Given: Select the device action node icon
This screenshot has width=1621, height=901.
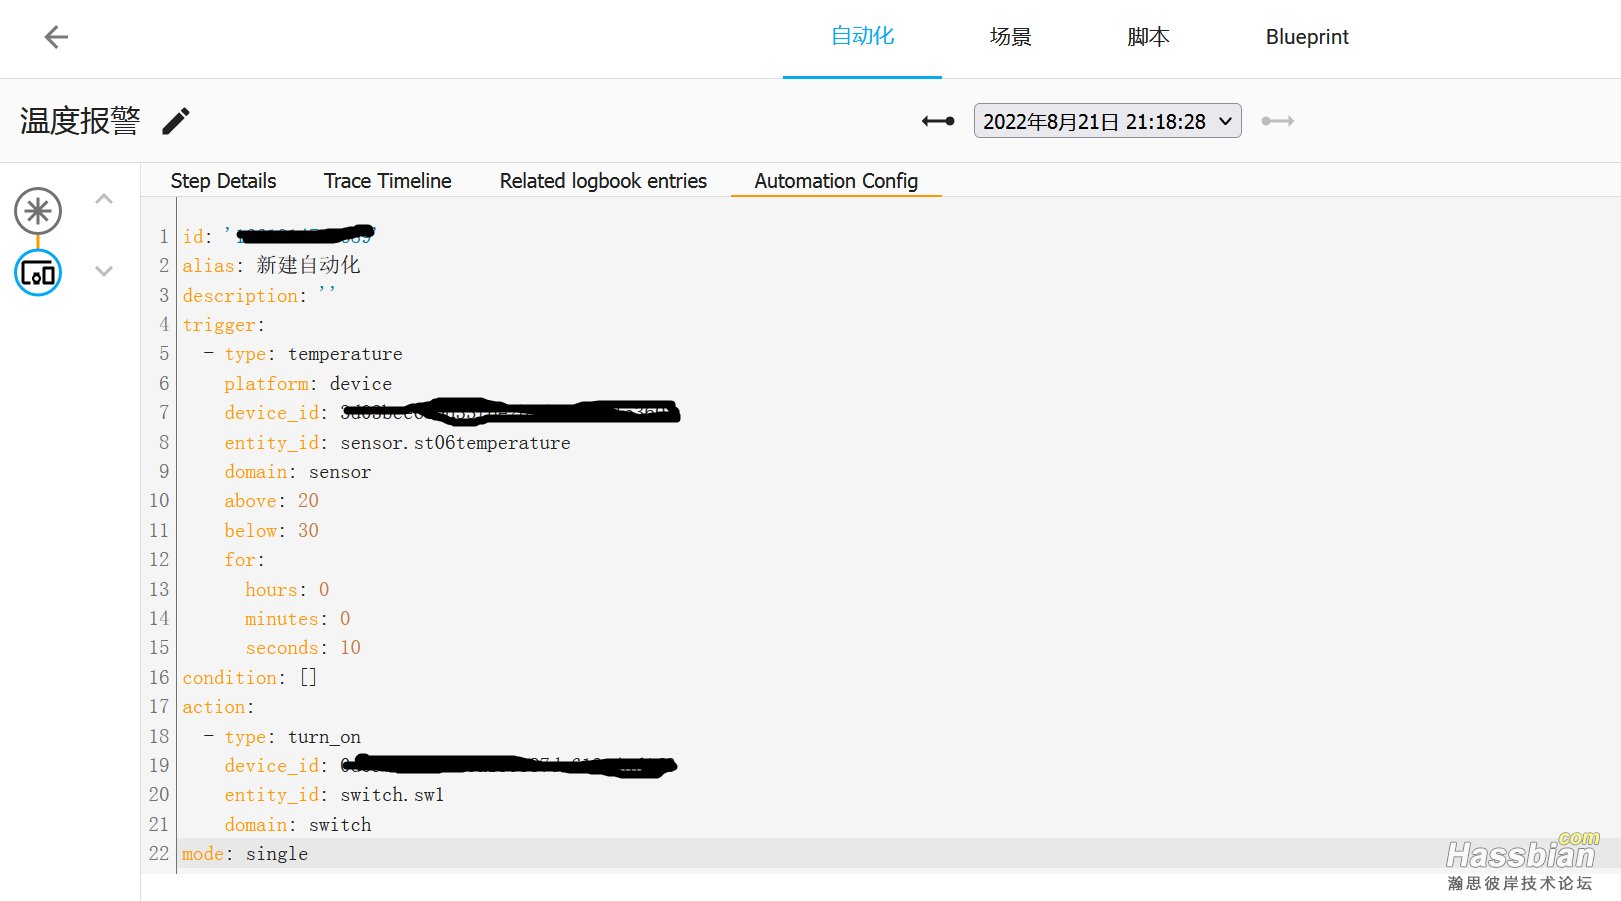Looking at the screenshot, I should point(38,272).
